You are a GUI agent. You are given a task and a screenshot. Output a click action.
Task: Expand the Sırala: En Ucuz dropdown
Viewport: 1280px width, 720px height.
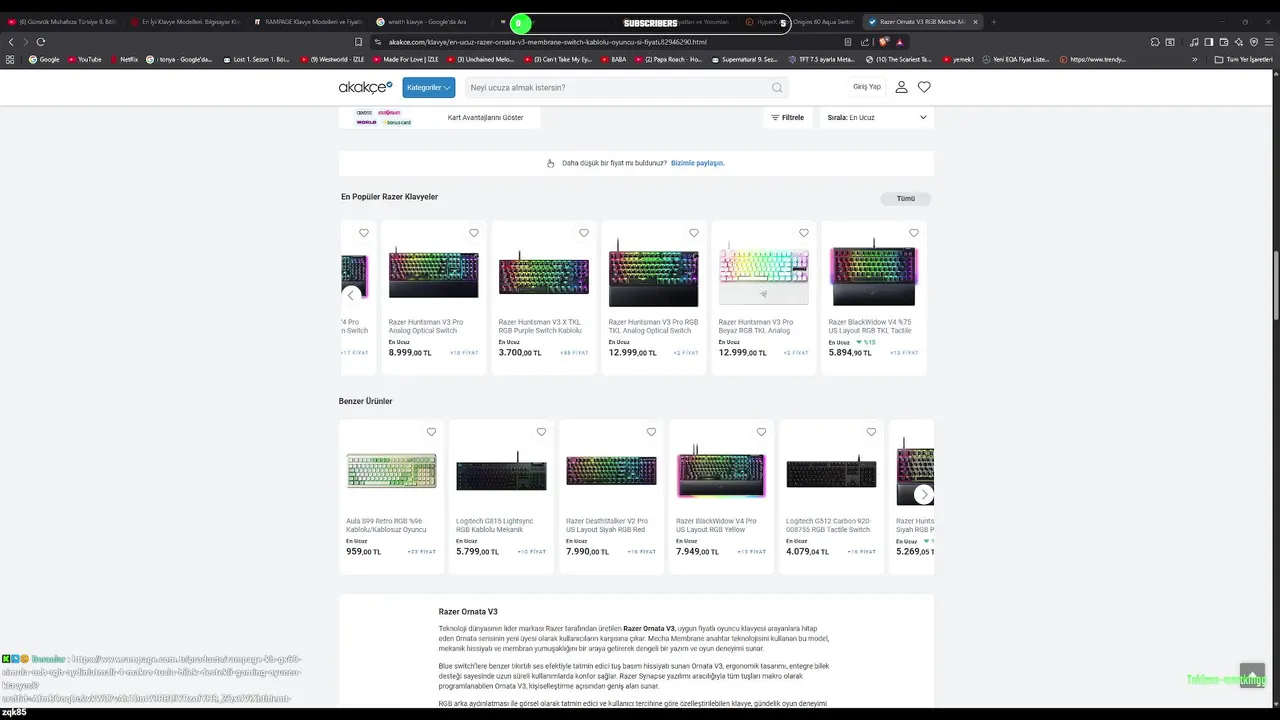click(877, 117)
